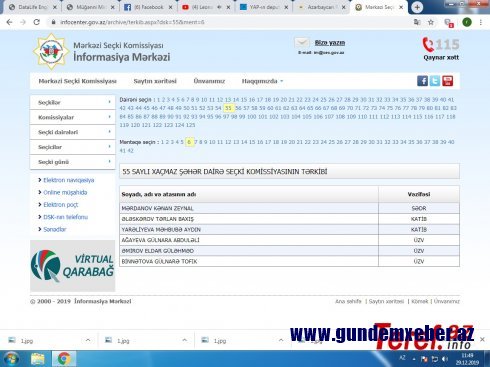Open the YouTube social icon

[x=447, y=81]
